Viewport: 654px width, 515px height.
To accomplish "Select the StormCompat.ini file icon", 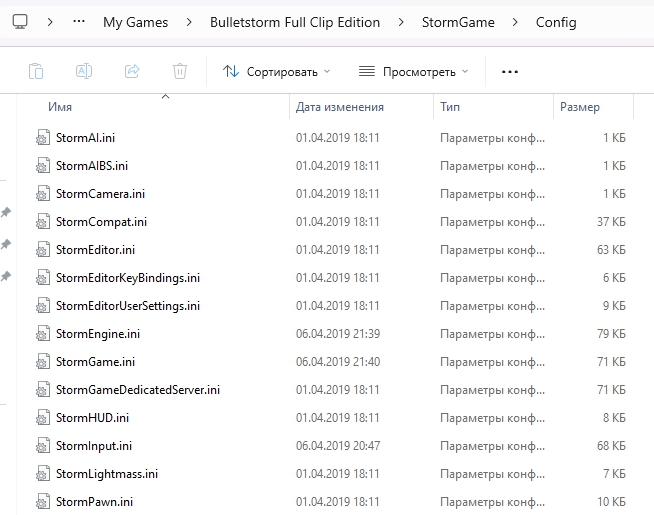I will tap(43, 221).
